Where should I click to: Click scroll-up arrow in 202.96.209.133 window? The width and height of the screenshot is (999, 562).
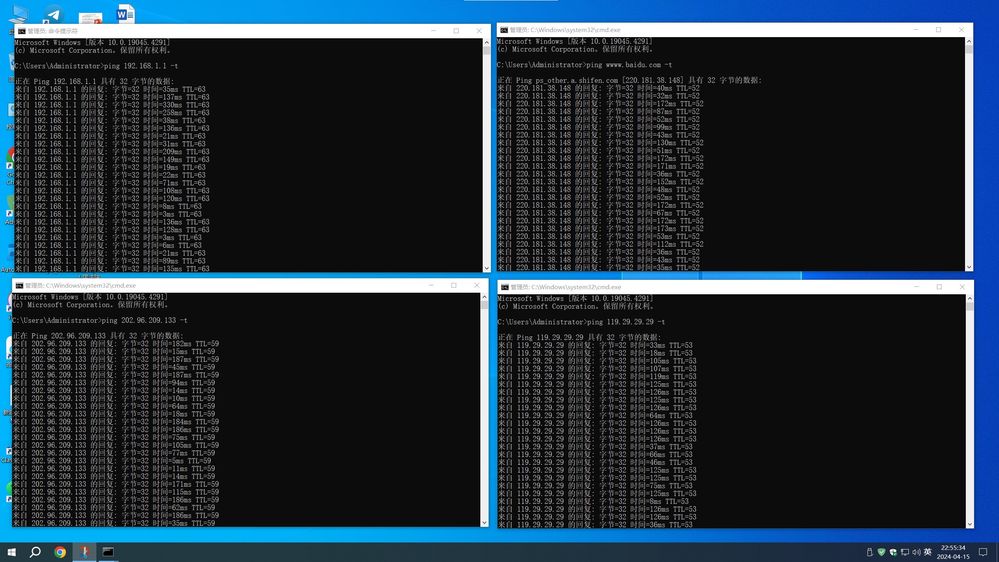(x=484, y=298)
